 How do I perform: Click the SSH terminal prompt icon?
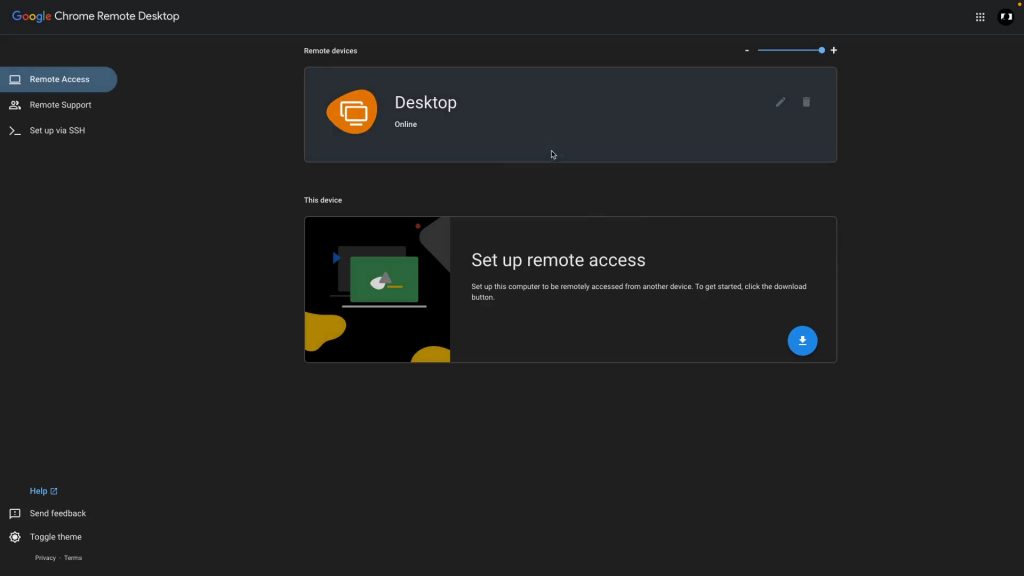(14, 131)
